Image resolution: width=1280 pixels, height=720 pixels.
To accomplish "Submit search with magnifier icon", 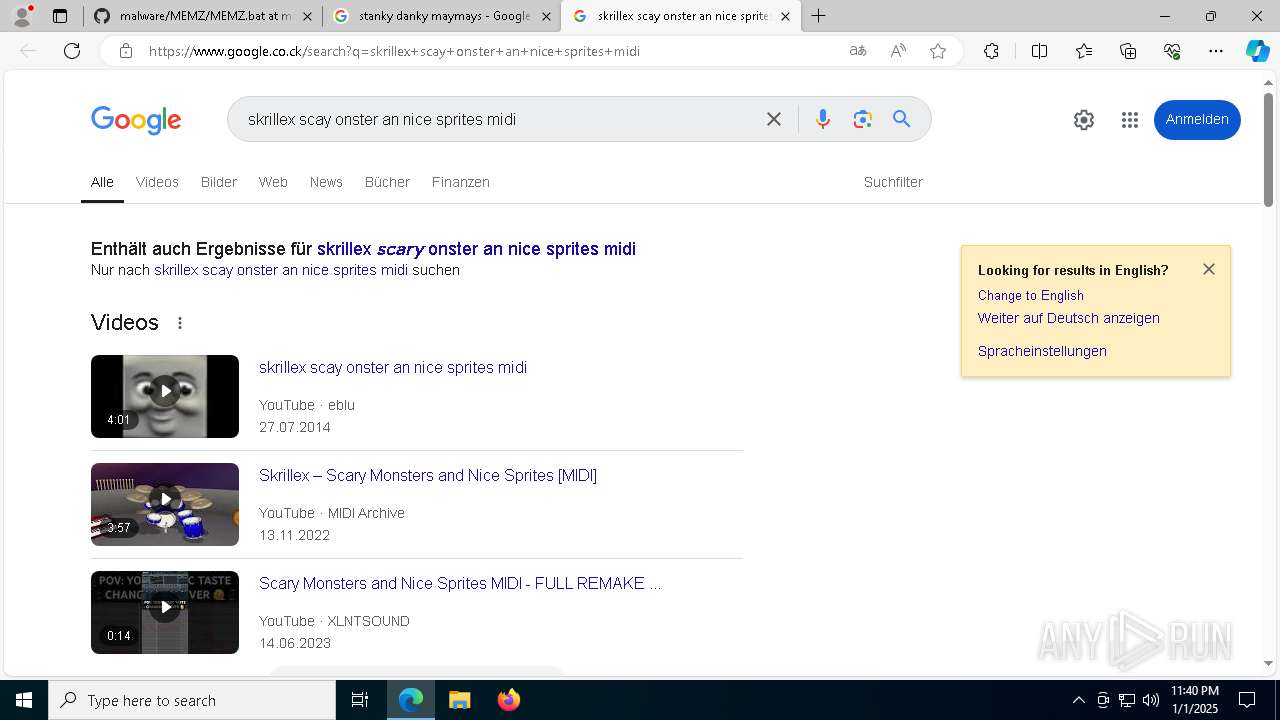I will [902, 119].
